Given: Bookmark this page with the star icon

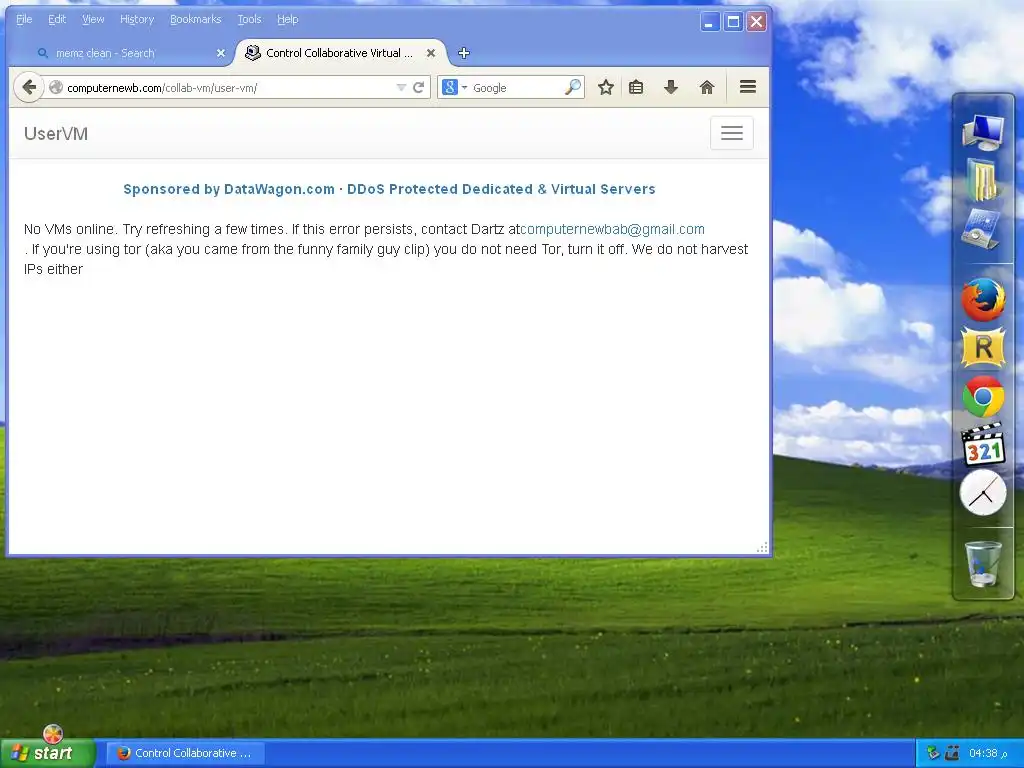Looking at the screenshot, I should (x=606, y=88).
